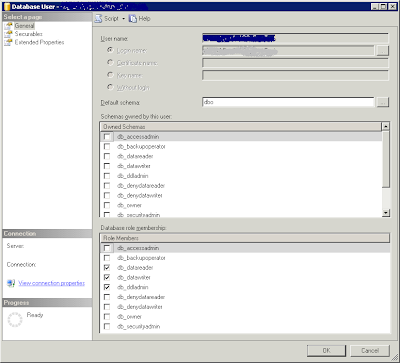This screenshot has width=400, height=363.
Task: Open Help from the toolbar
Action: tap(140, 19)
